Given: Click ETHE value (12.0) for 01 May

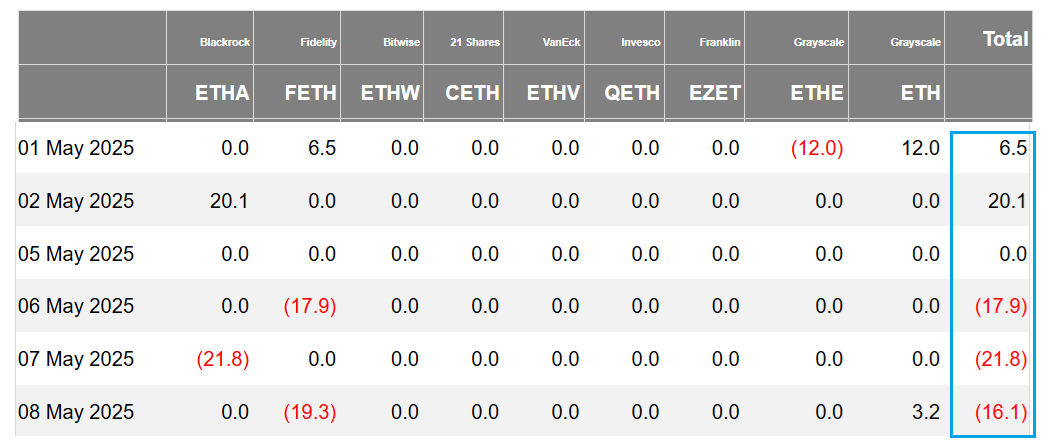Looking at the screenshot, I should pyautogui.click(x=817, y=149).
